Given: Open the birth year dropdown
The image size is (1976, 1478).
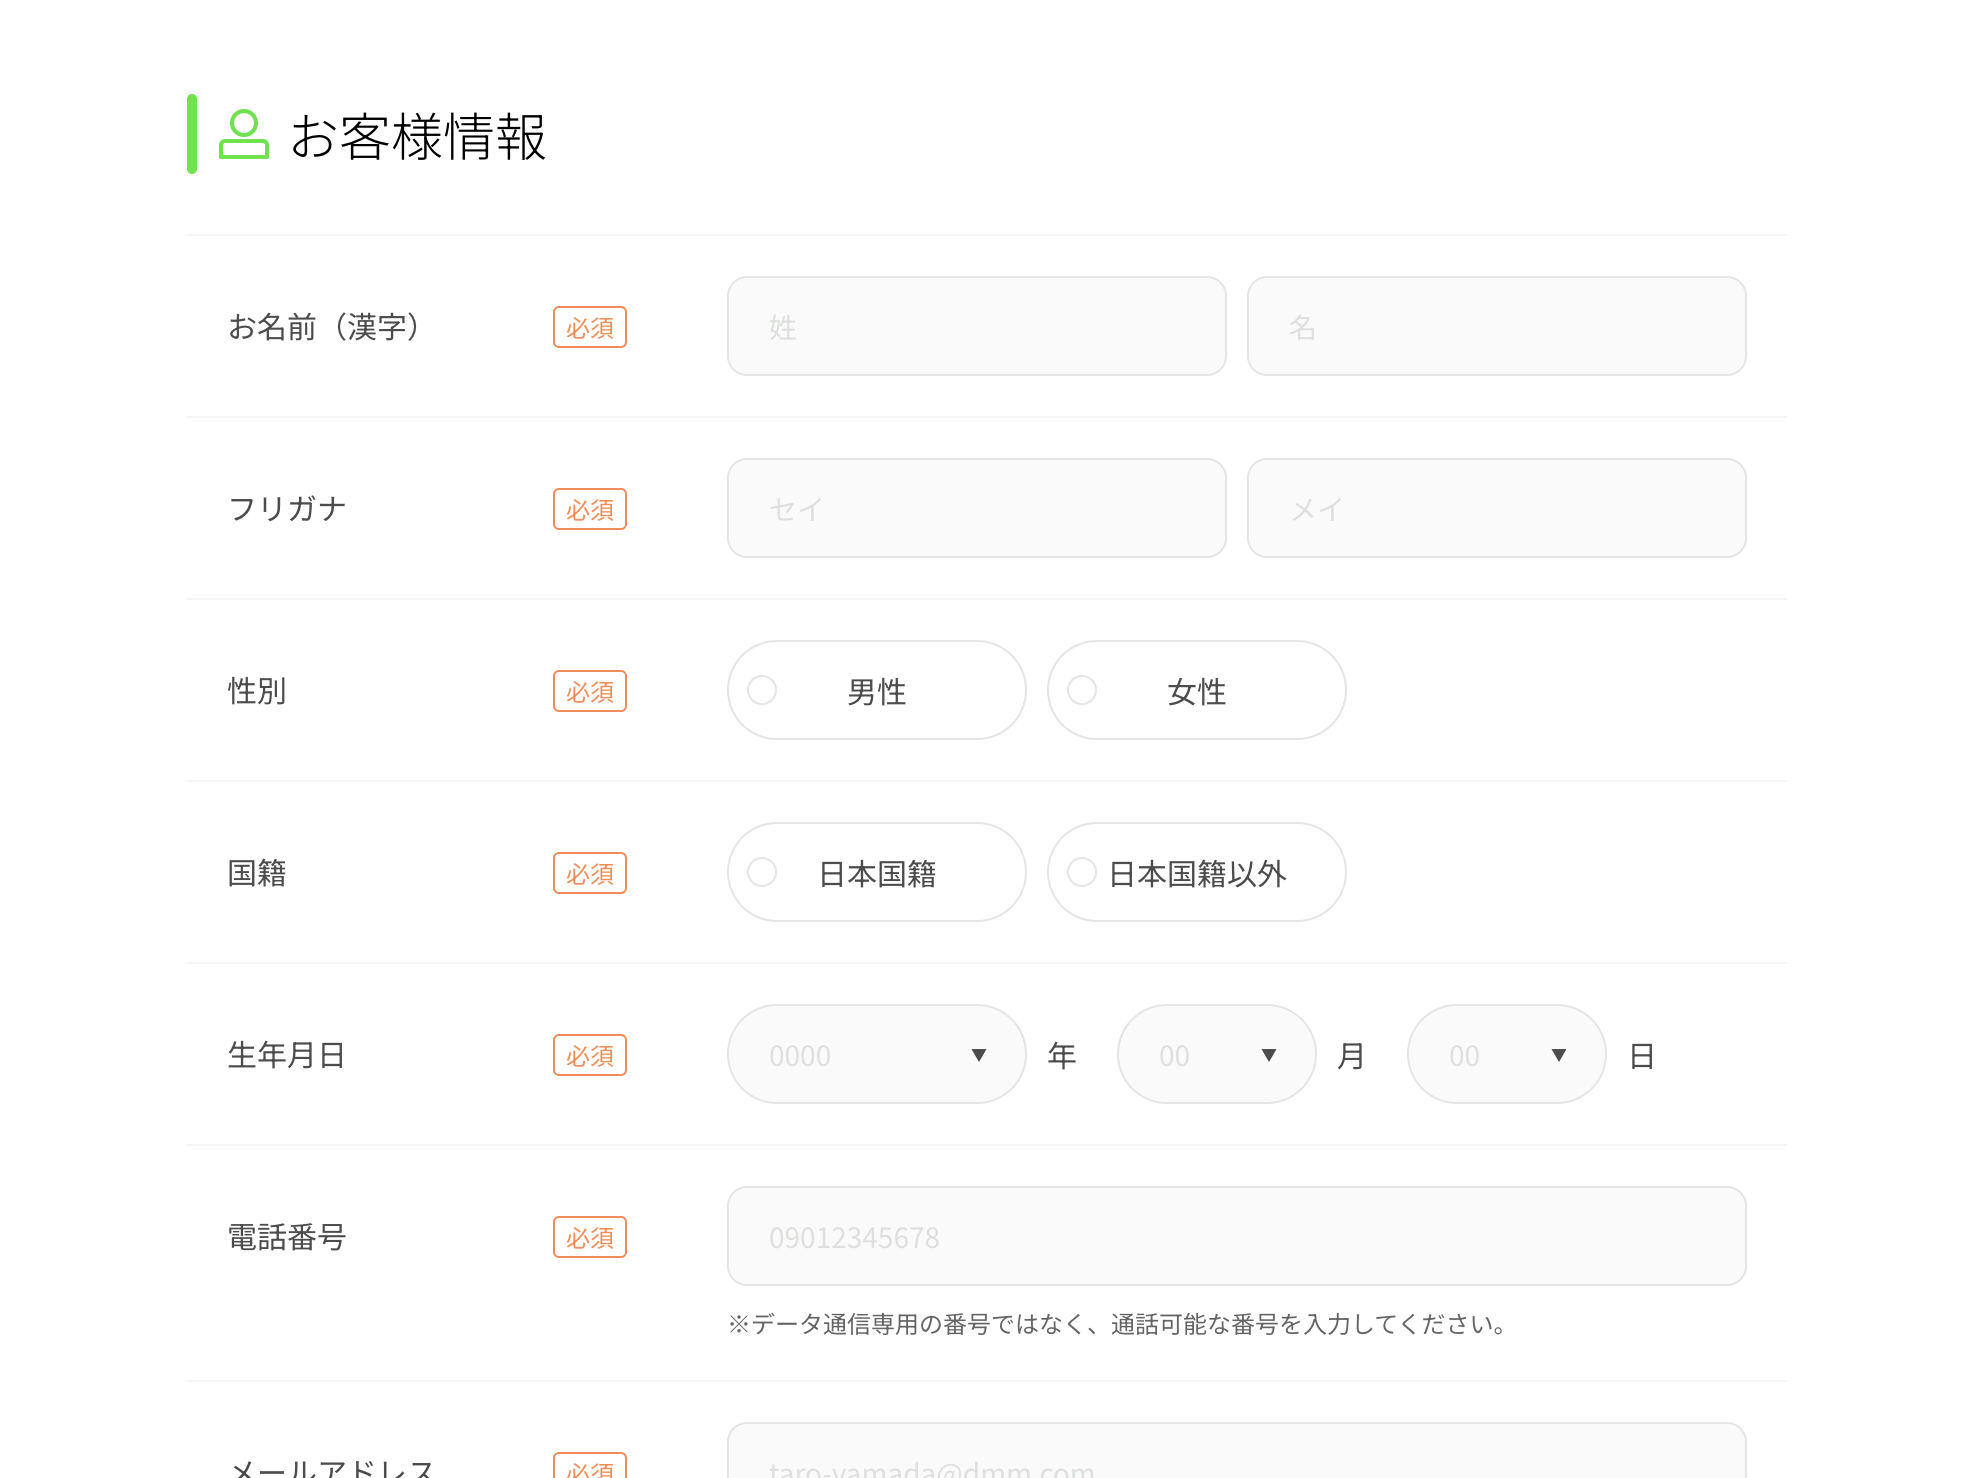Looking at the screenshot, I should click(876, 1054).
